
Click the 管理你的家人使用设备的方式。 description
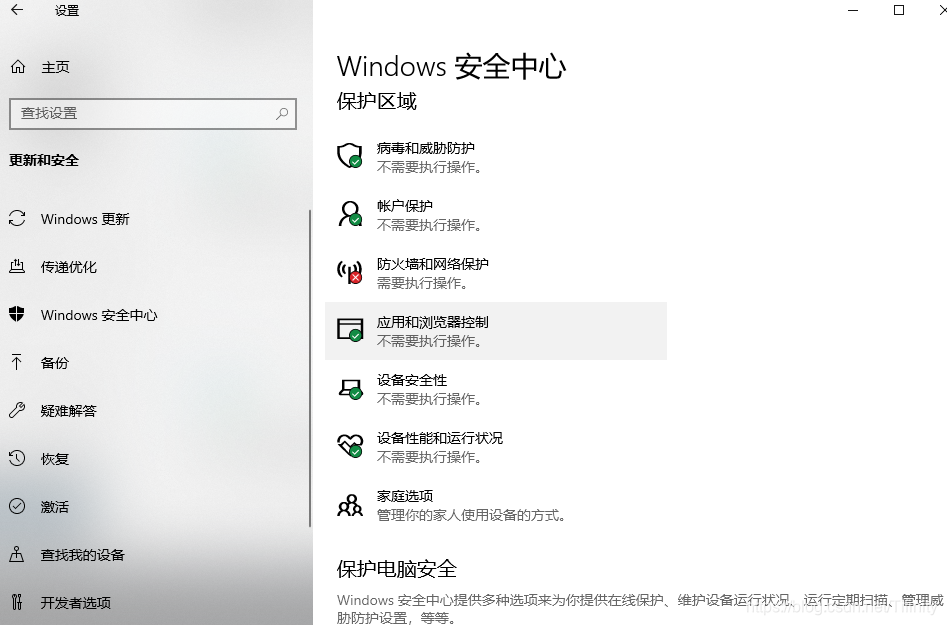pos(471,515)
